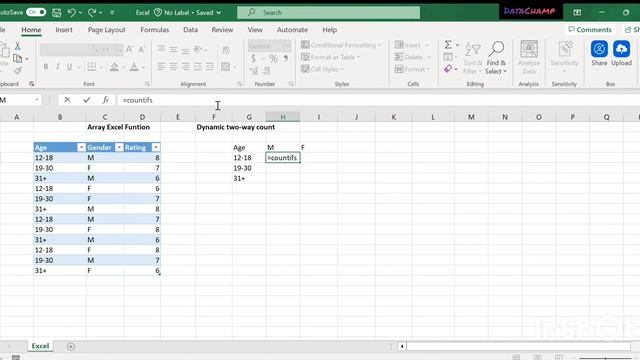
Task: Open Find & Select menu
Action: pyautogui.click(x=496, y=58)
